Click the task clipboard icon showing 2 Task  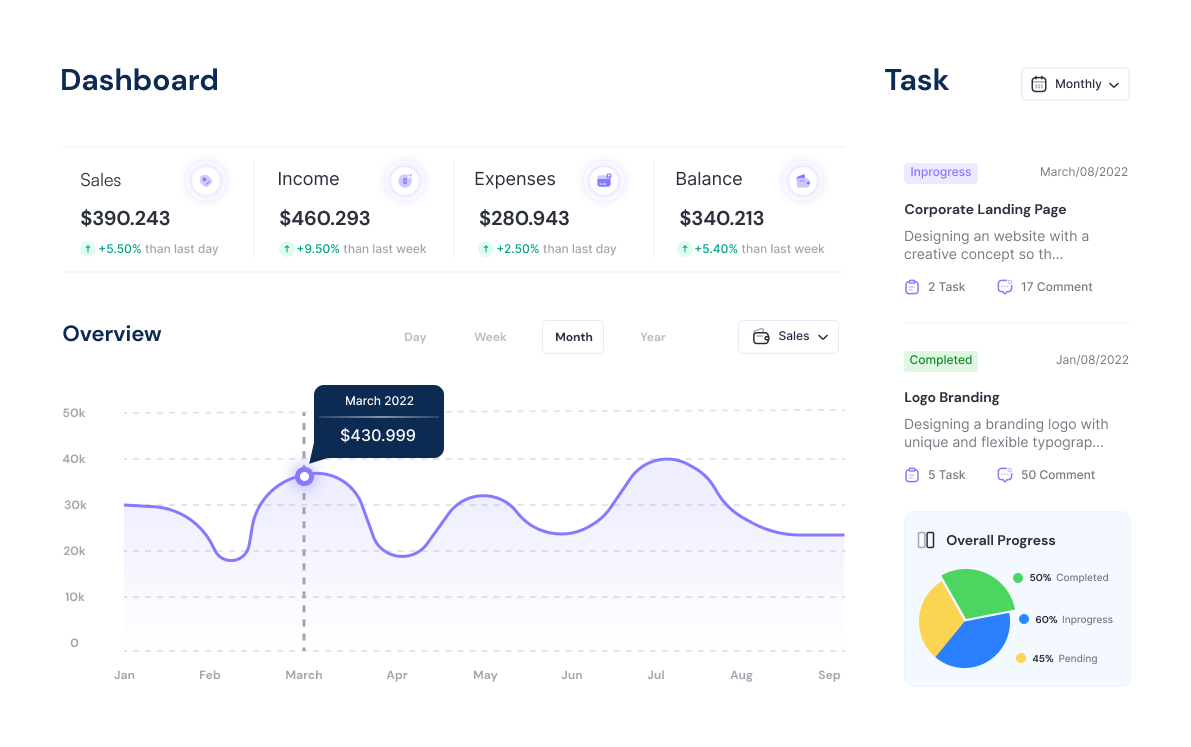(x=911, y=286)
